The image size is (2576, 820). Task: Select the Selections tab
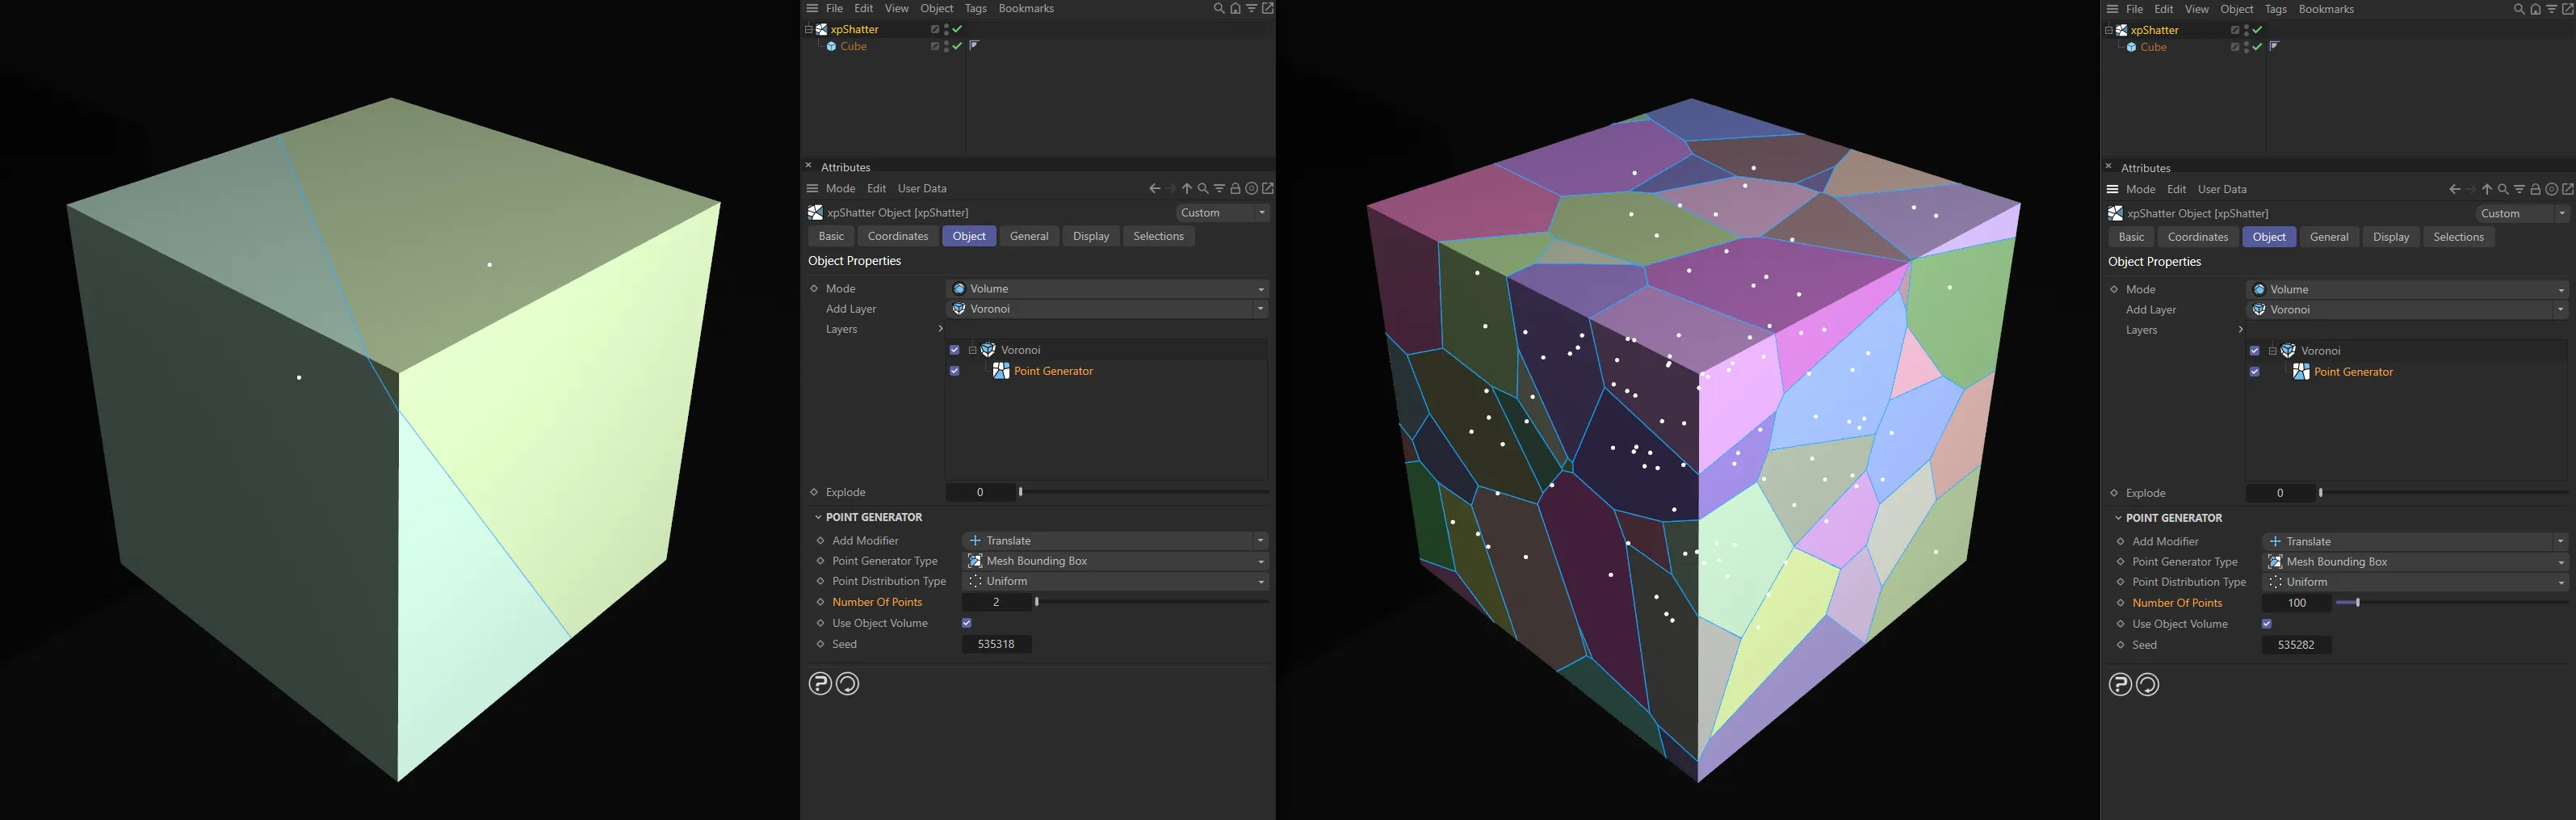[x=1158, y=236]
